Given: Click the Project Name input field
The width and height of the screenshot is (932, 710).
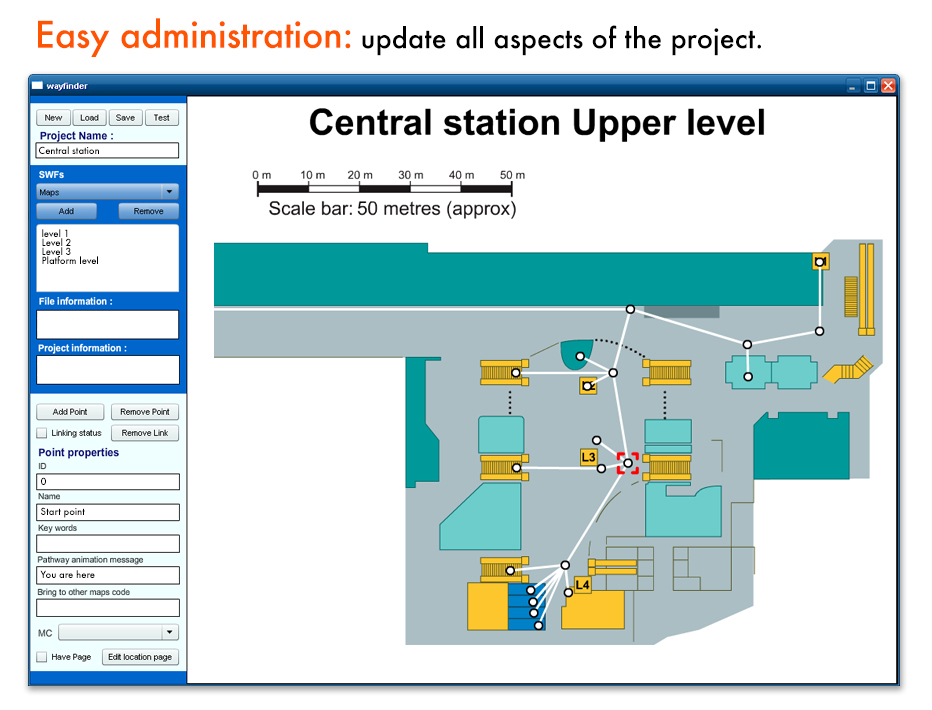Looking at the screenshot, I should click(107, 151).
